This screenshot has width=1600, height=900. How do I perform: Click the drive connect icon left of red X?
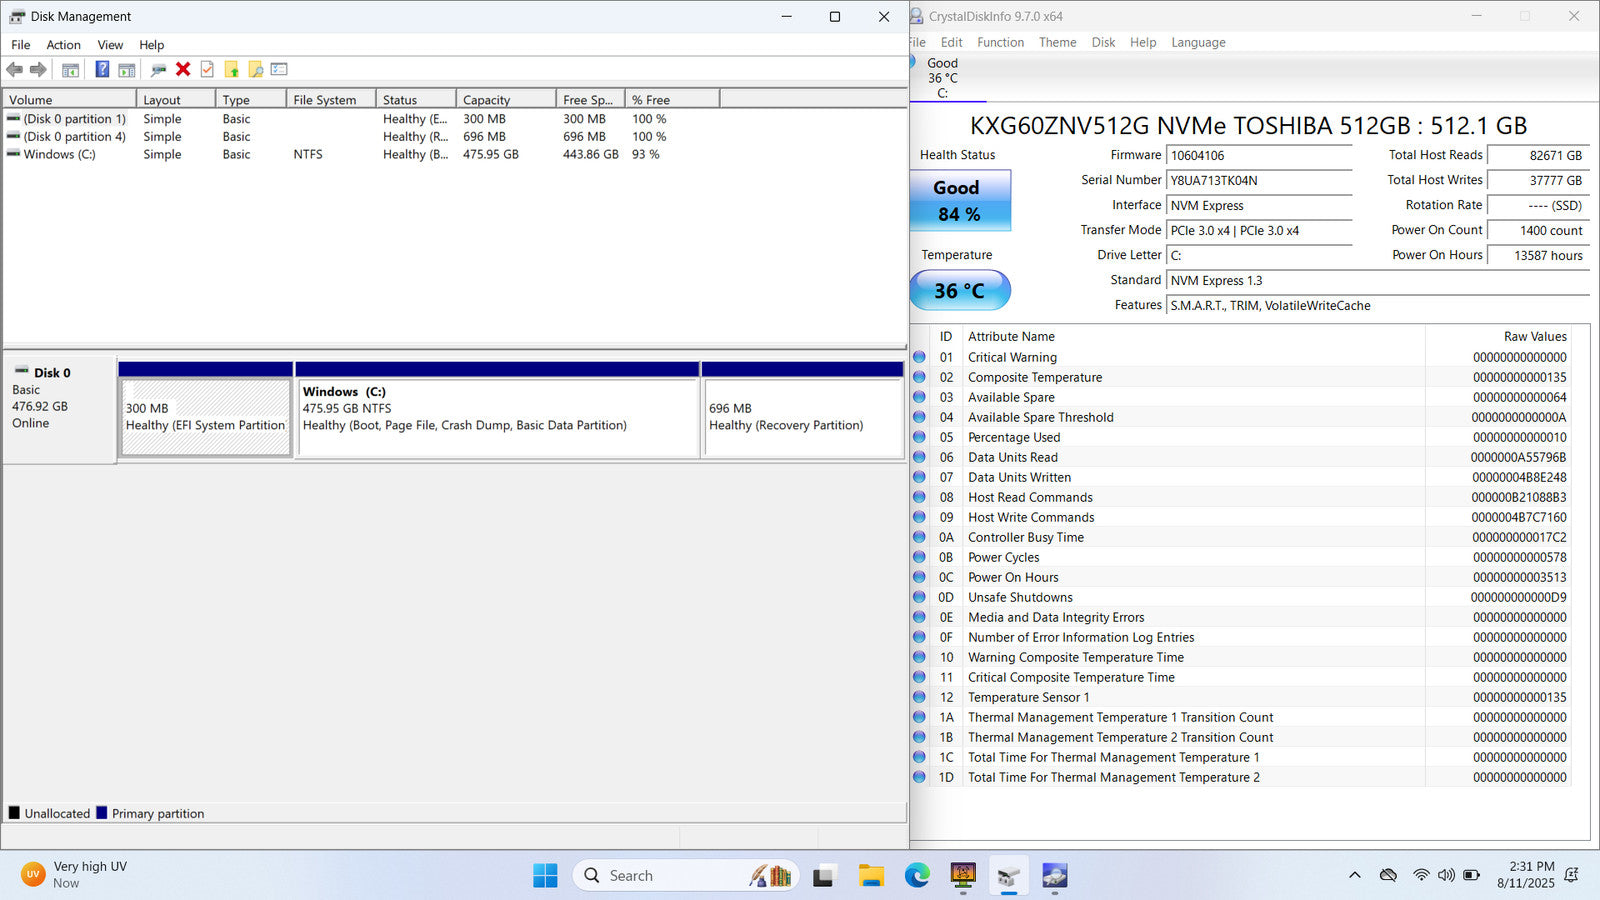pos(158,69)
